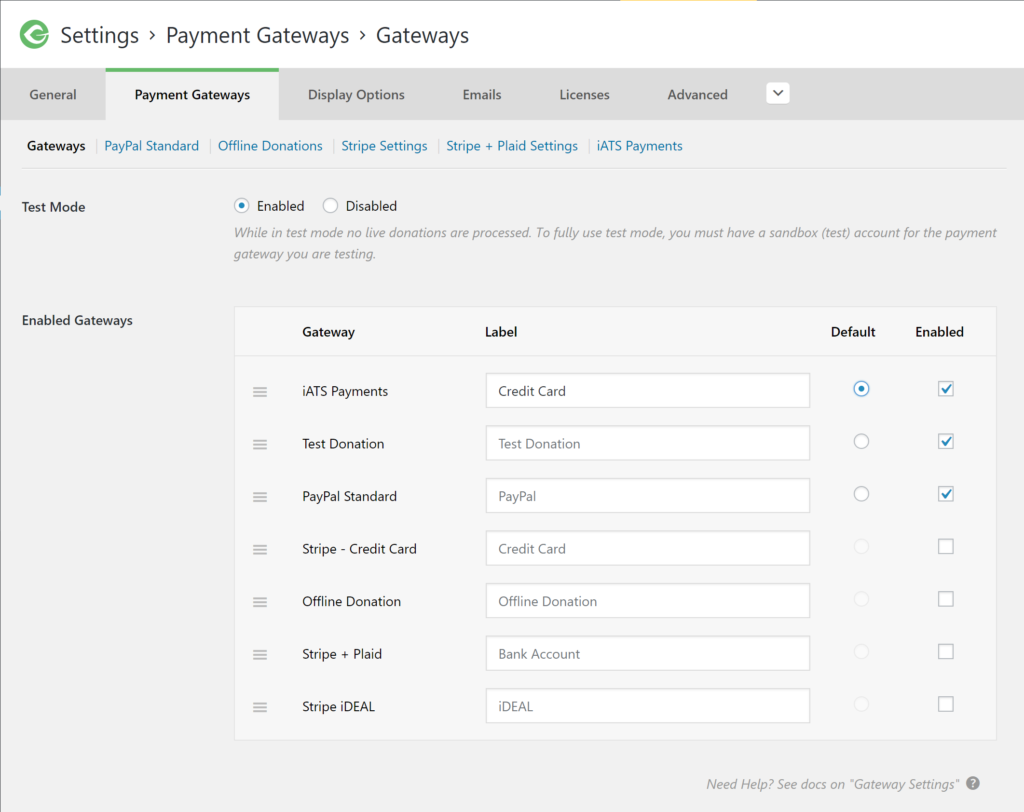Edit the Bank Account label field
The image size is (1024, 812).
point(648,653)
